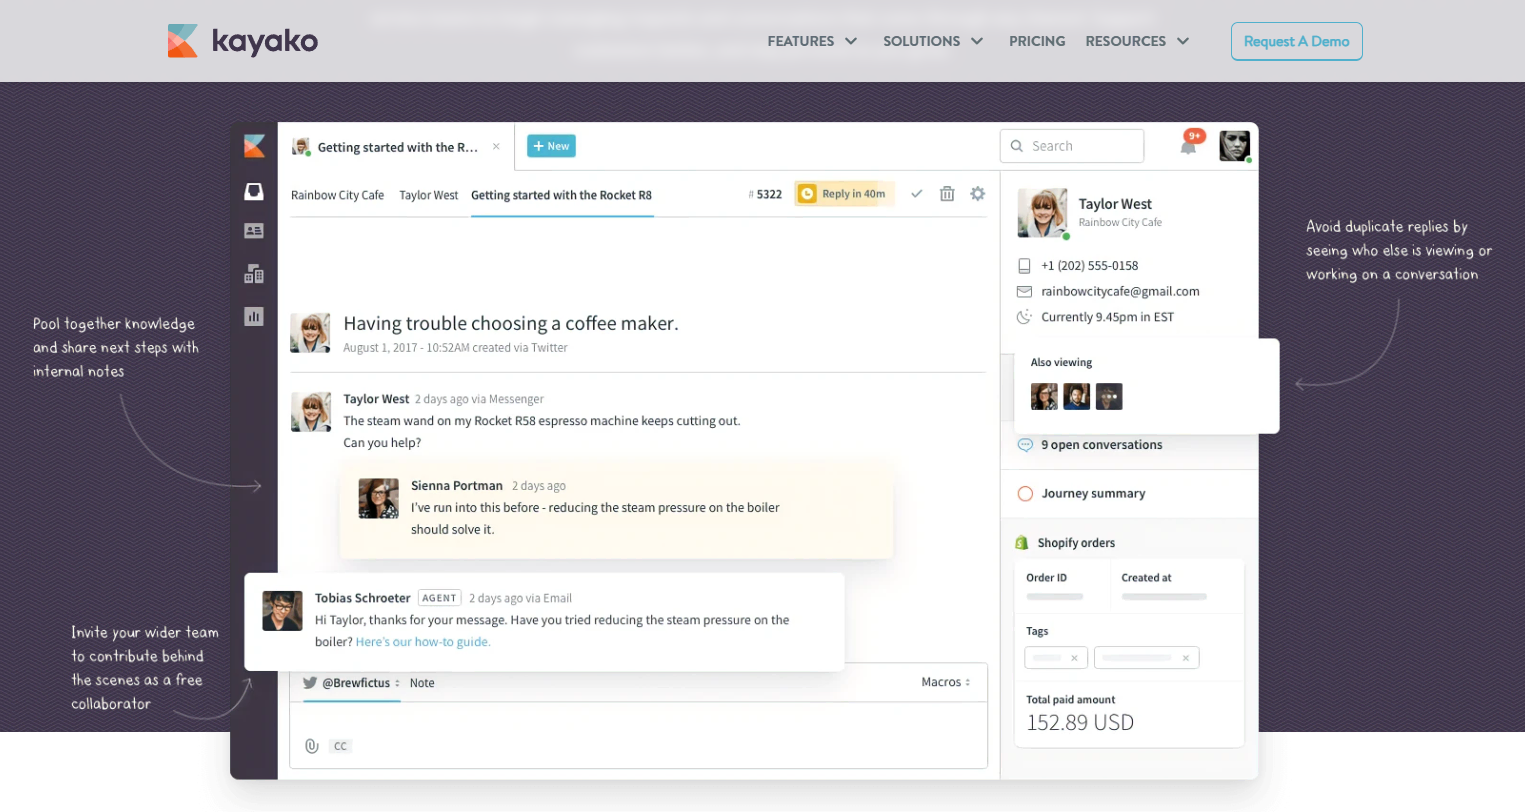1525x812 pixels.
Task: Open the Pricing menu item
Action: tap(1037, 41)
